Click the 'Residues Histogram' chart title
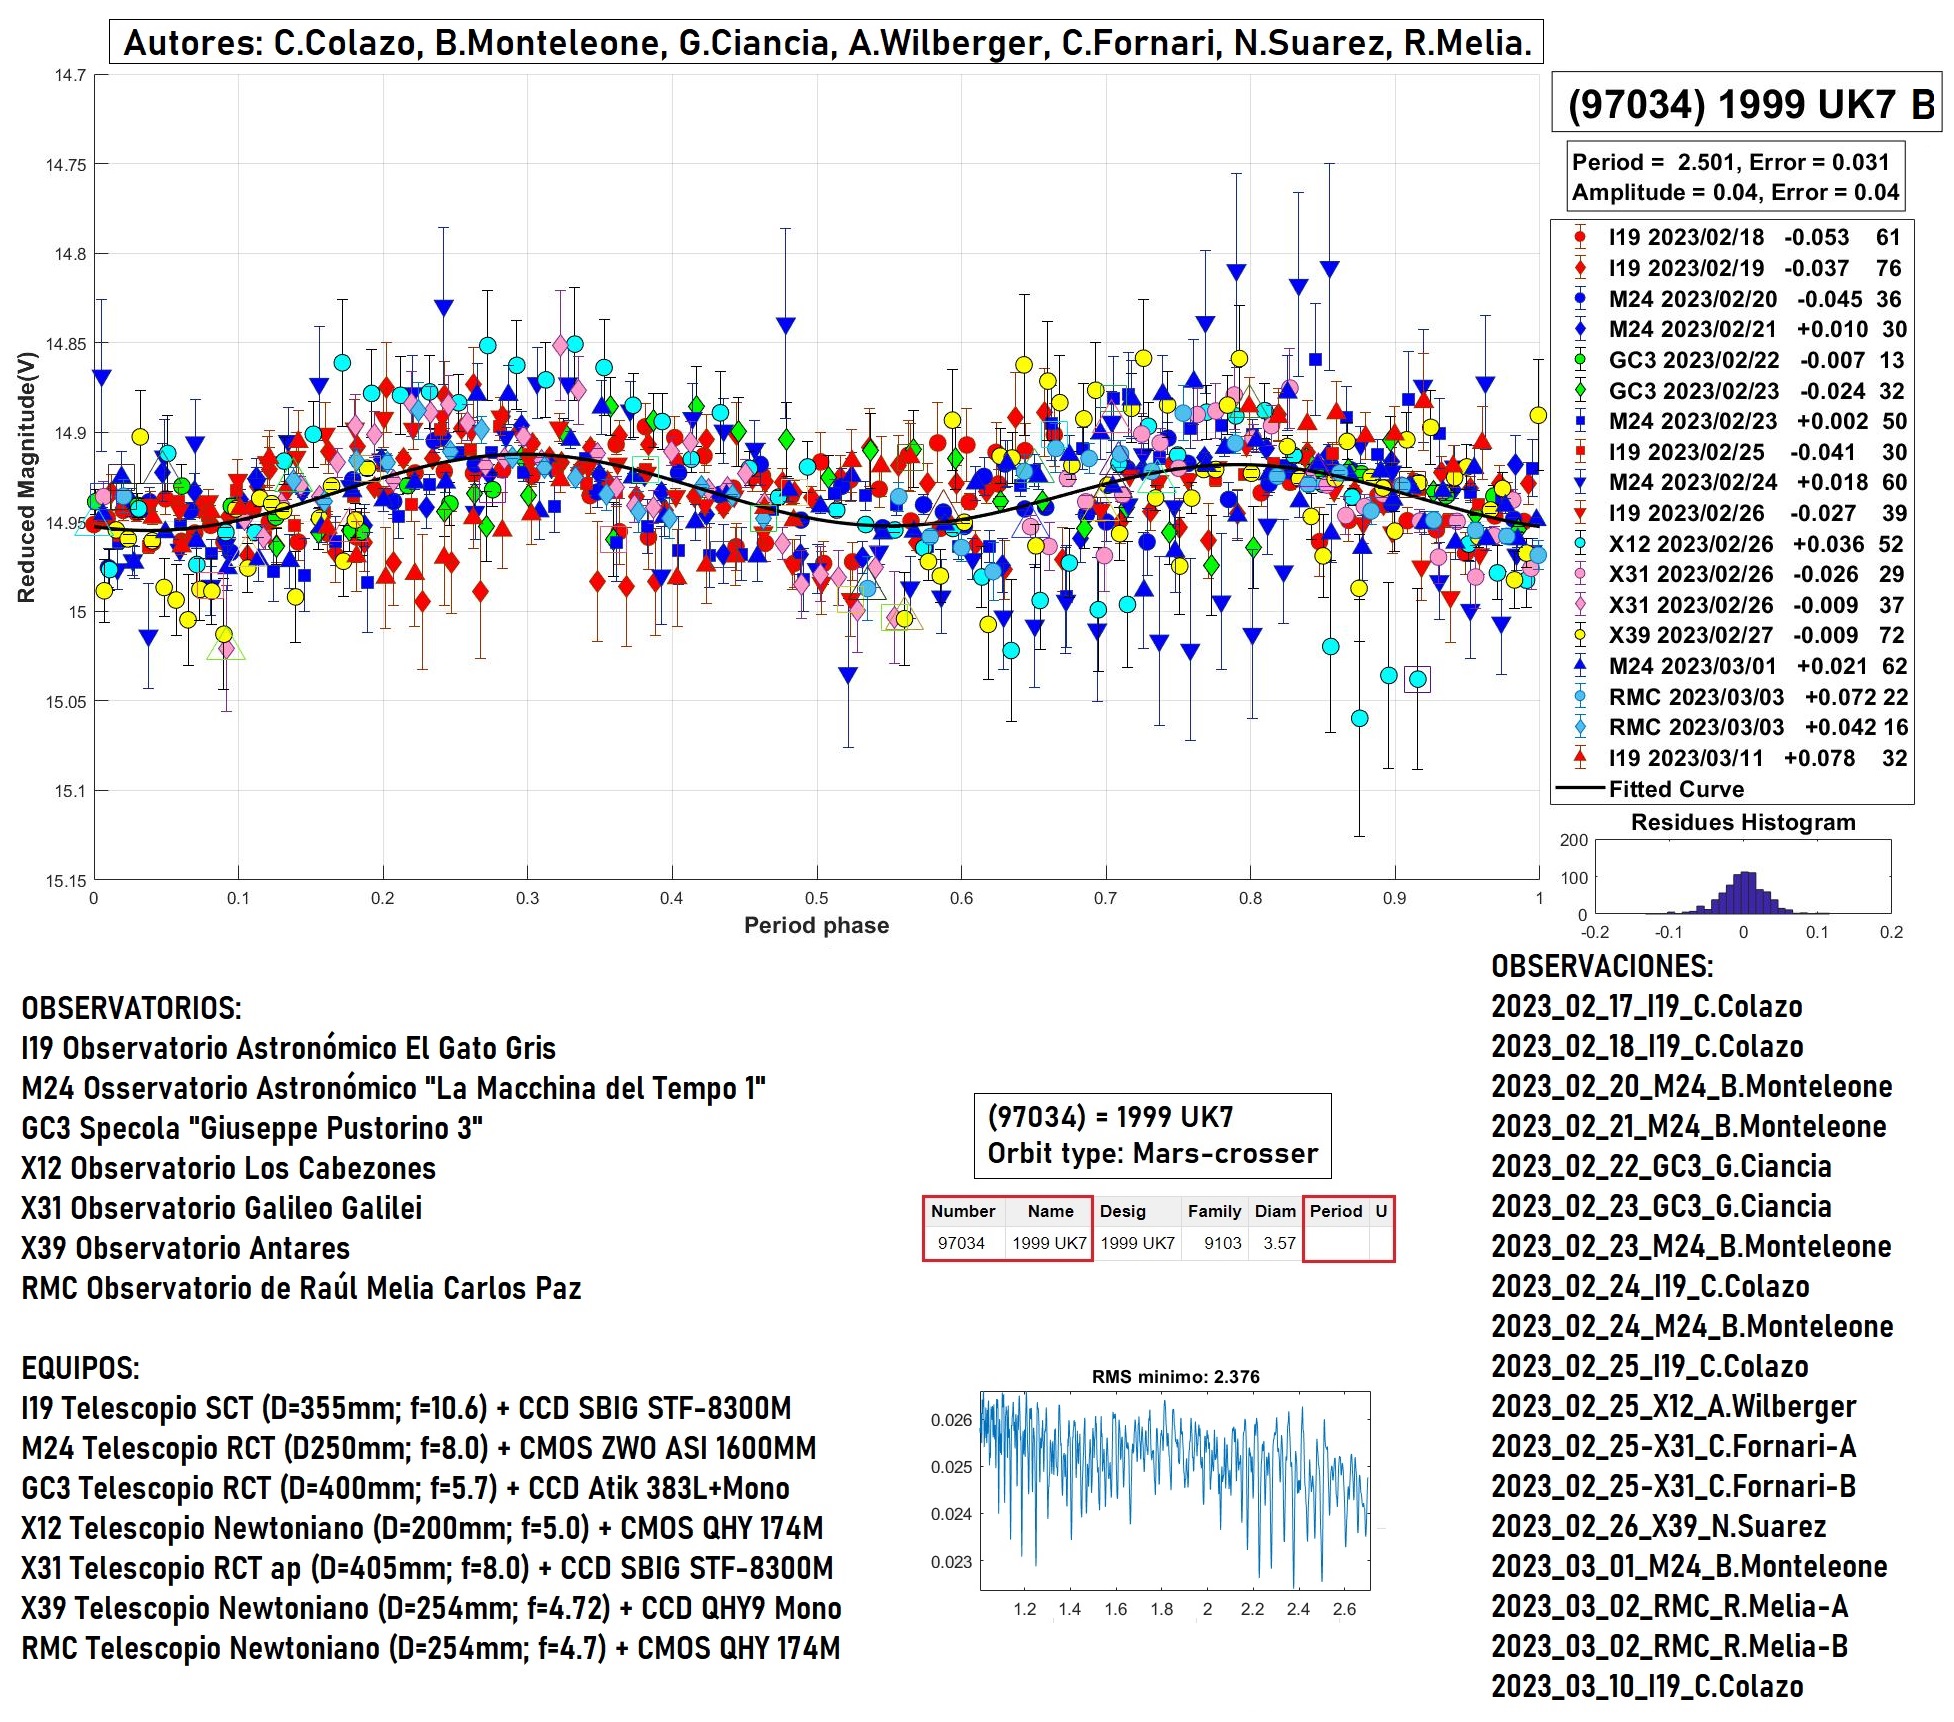This screenshot has width=1954, height=1722. click(x=1743, y=822)
